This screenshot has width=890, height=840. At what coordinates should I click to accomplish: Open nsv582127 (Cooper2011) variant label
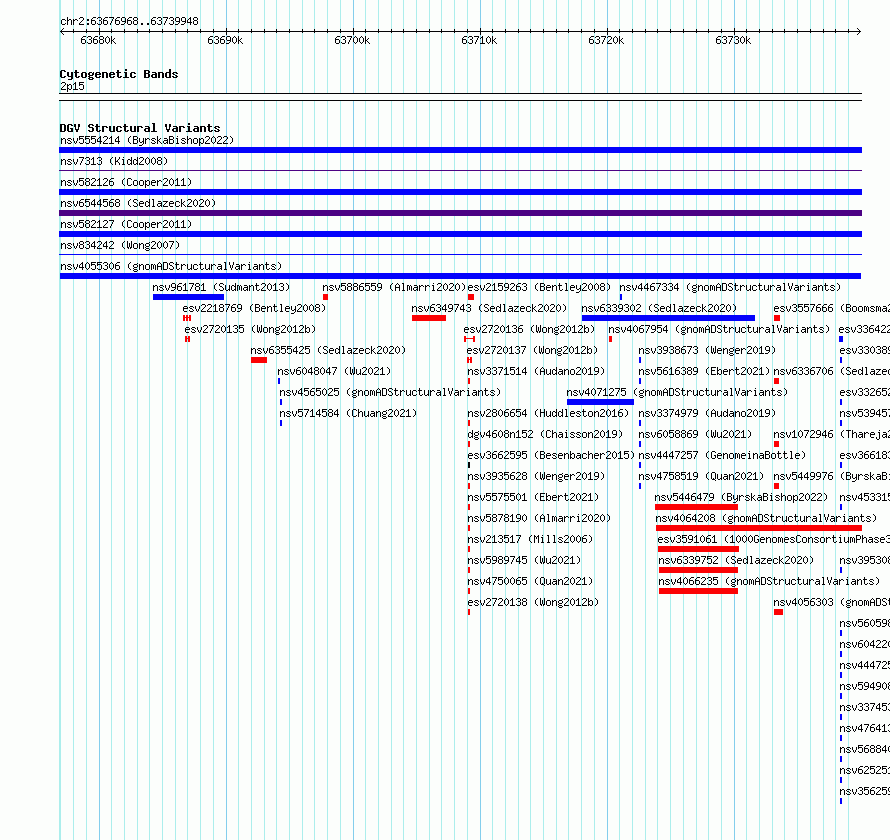tap(126, 224)
